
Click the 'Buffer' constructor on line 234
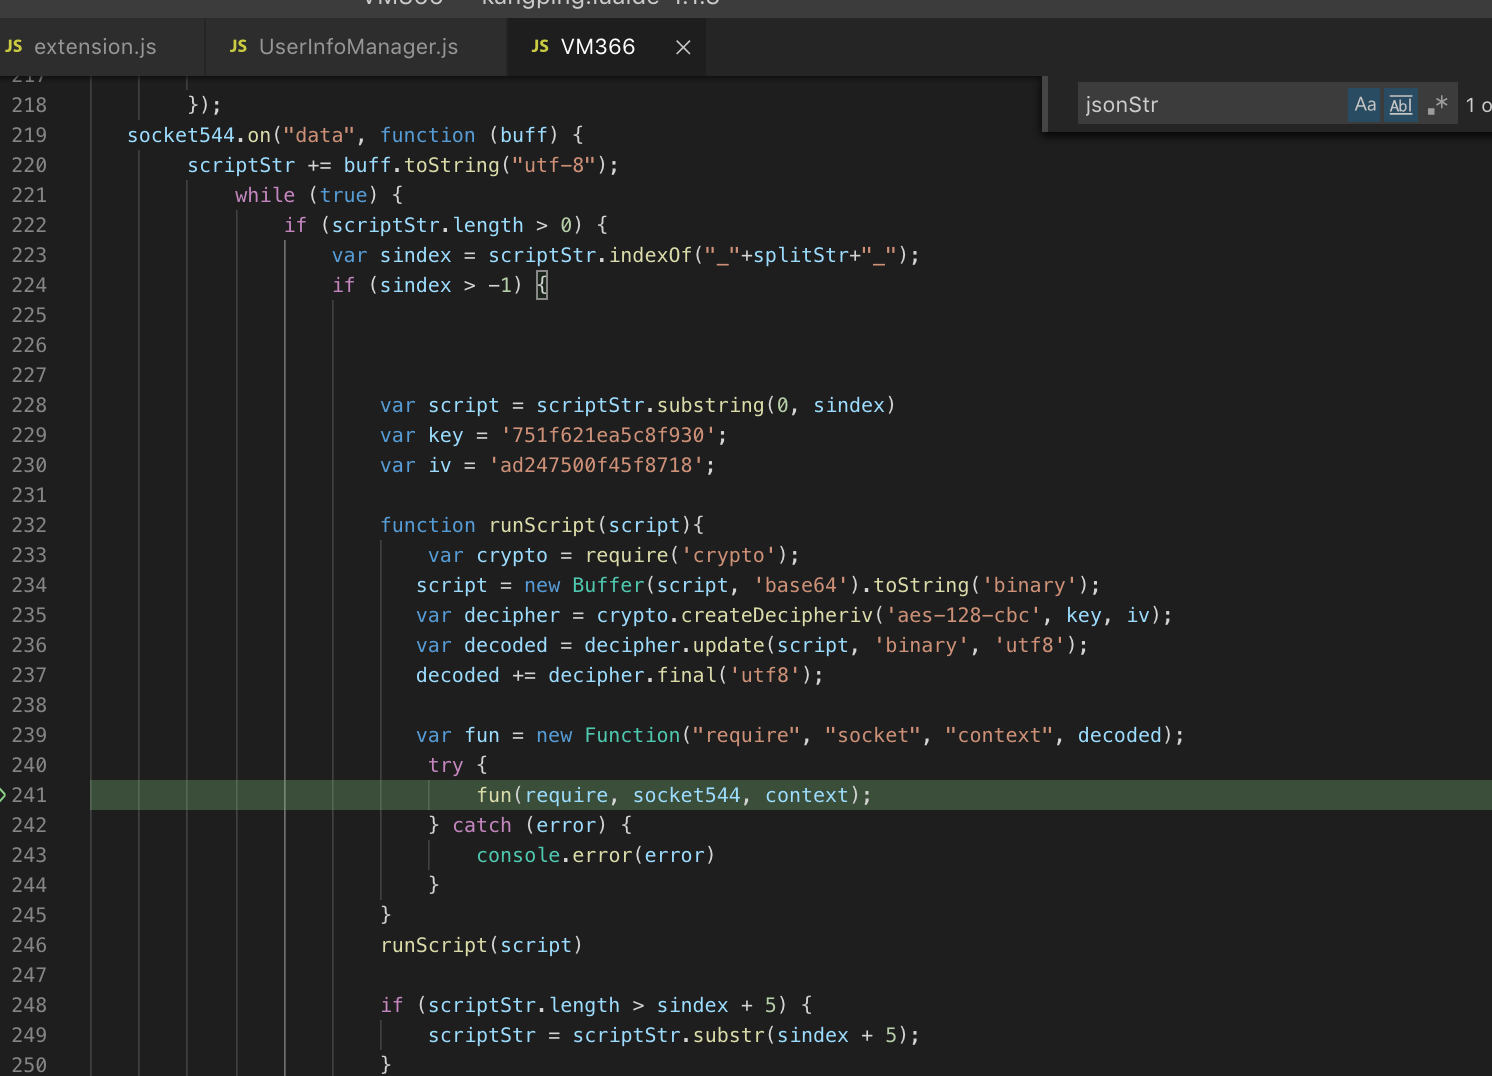point(609,585)
